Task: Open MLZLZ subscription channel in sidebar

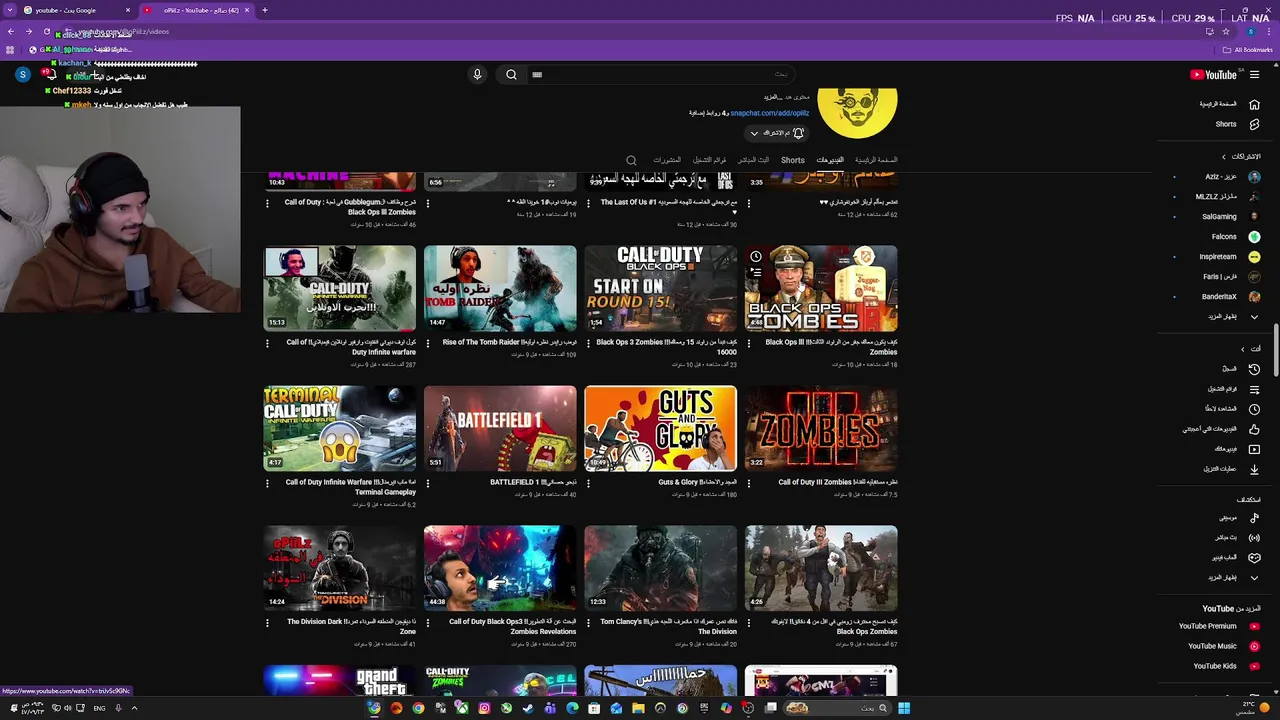Action: pos(1228,197)
